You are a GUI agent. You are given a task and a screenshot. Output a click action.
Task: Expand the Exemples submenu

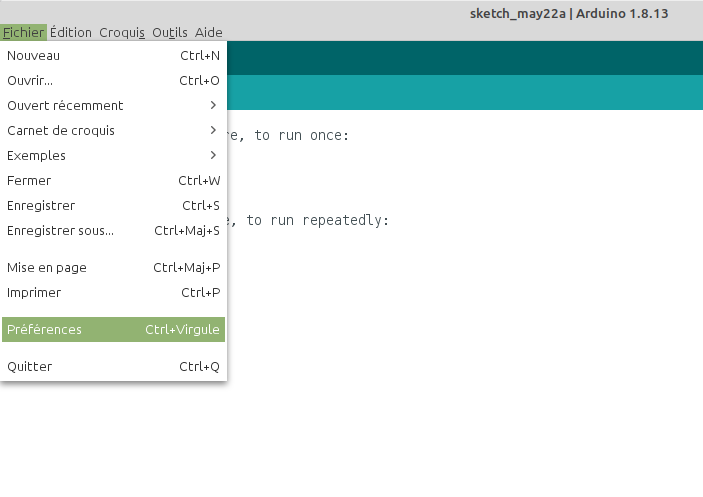(x=113, y=156)
